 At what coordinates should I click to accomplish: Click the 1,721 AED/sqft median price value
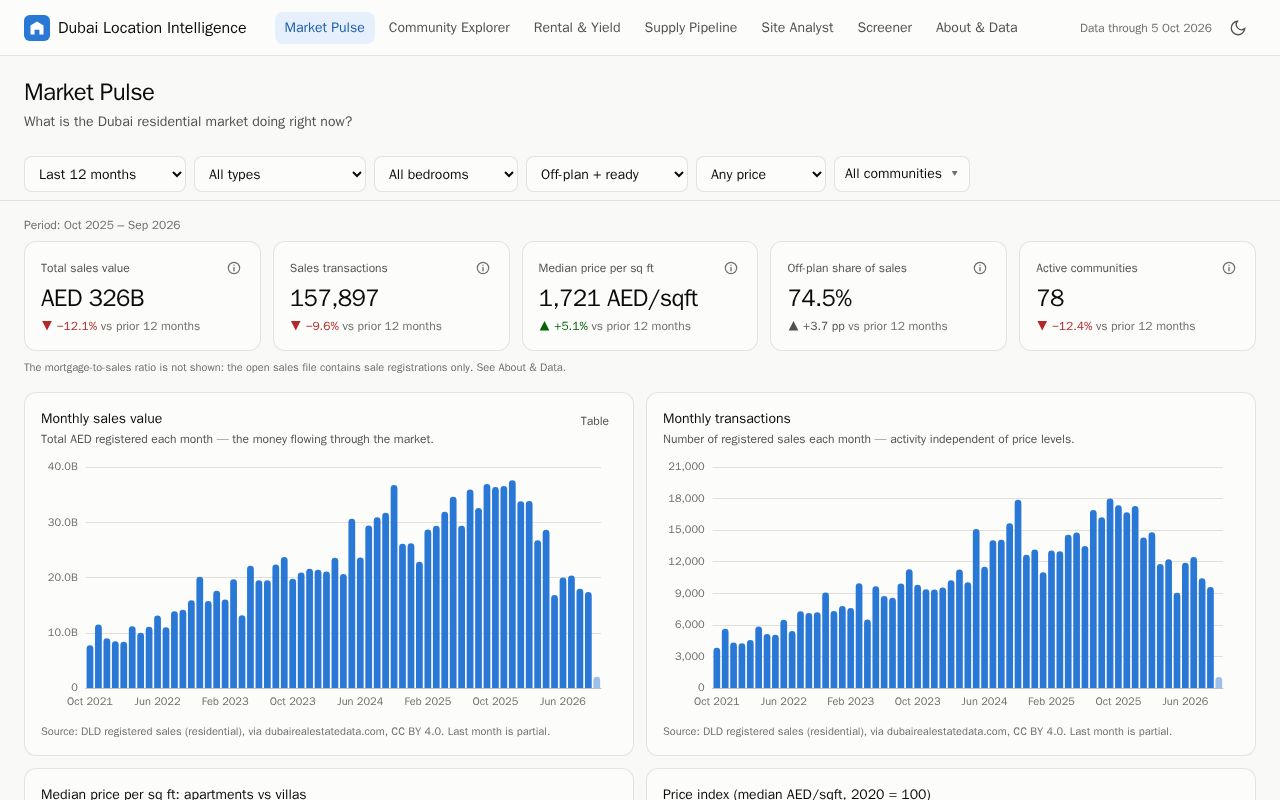click(x=618, y=298)
